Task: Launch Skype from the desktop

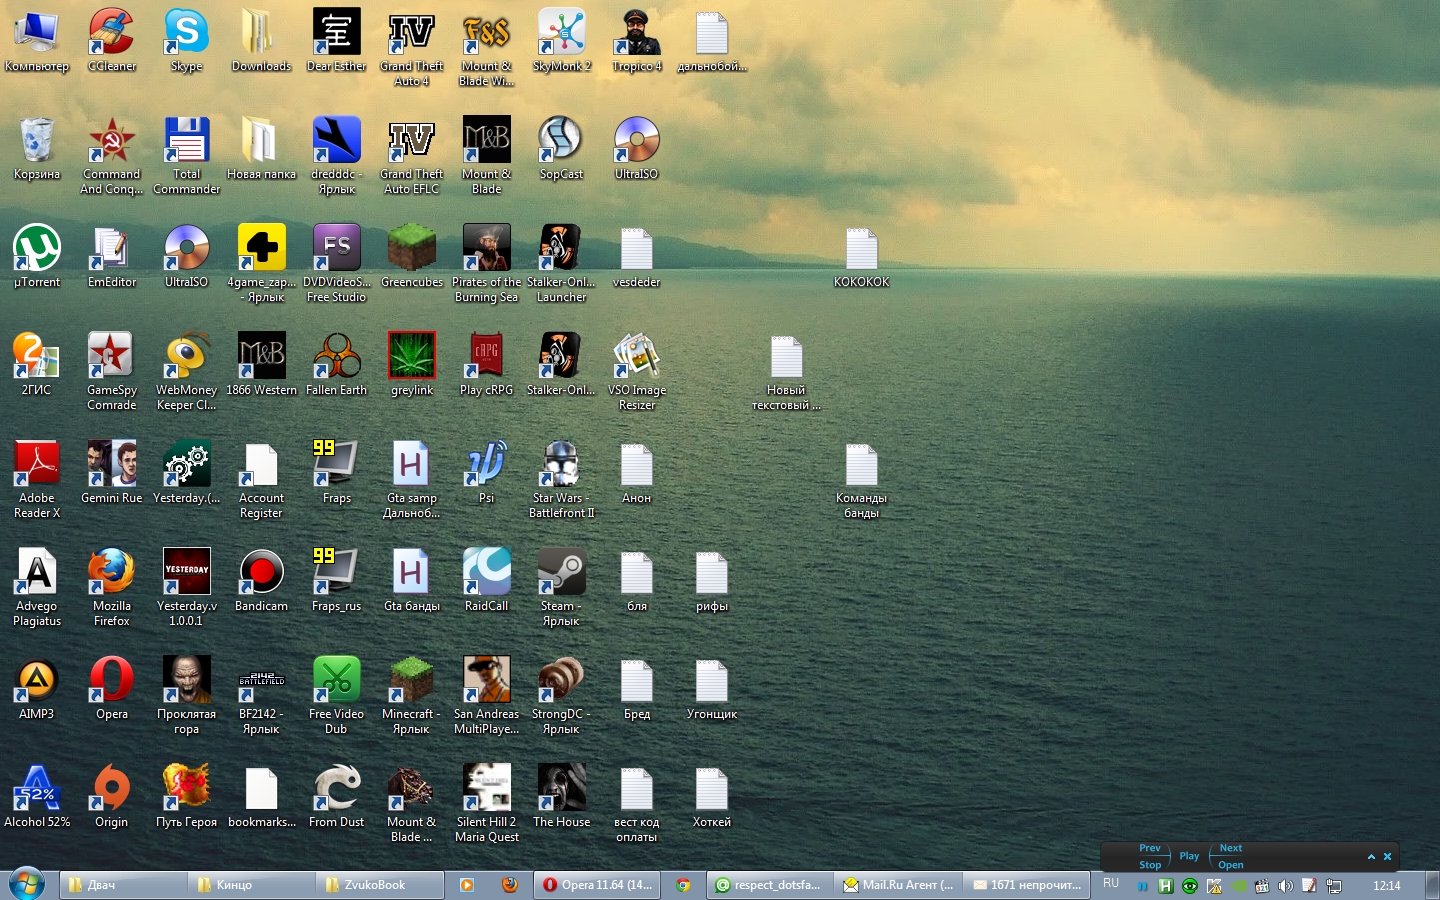Action: [187, 32]
